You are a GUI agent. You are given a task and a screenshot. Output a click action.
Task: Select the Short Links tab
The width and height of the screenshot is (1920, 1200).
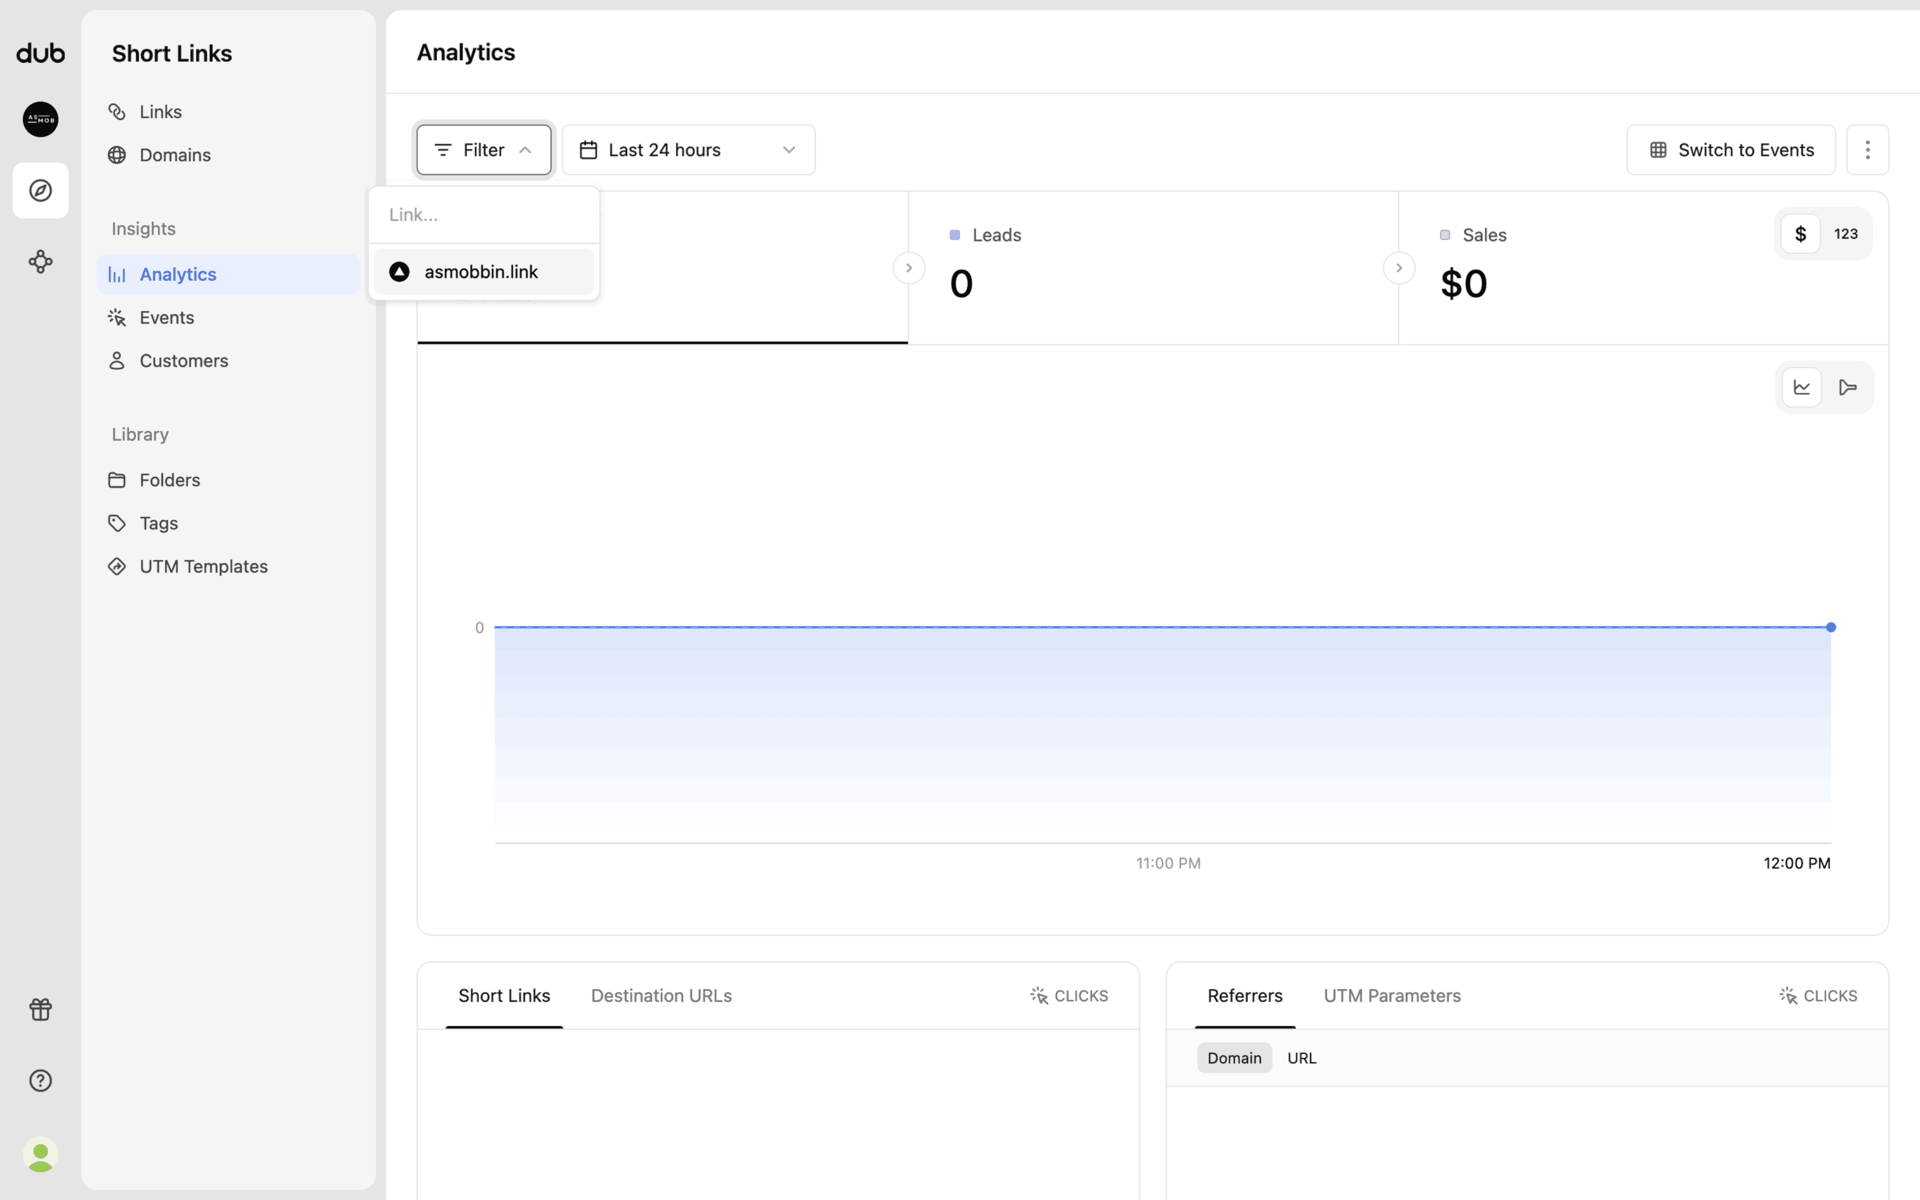coord(504,996)
